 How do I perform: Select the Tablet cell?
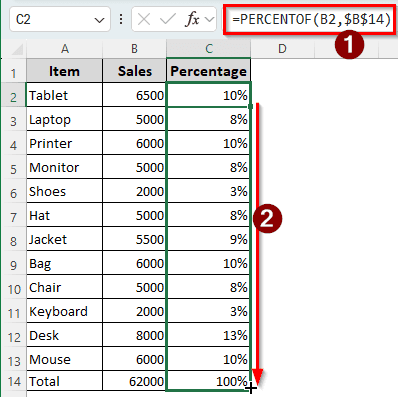click(x=64, y=95)
